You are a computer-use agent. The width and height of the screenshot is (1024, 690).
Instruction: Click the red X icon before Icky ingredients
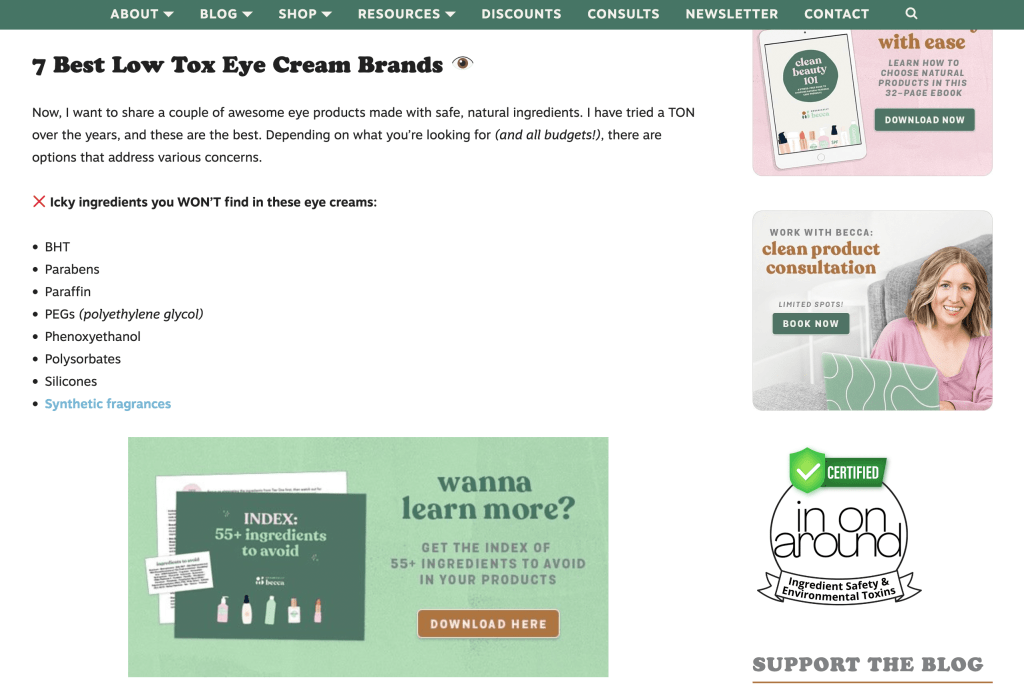39,202
